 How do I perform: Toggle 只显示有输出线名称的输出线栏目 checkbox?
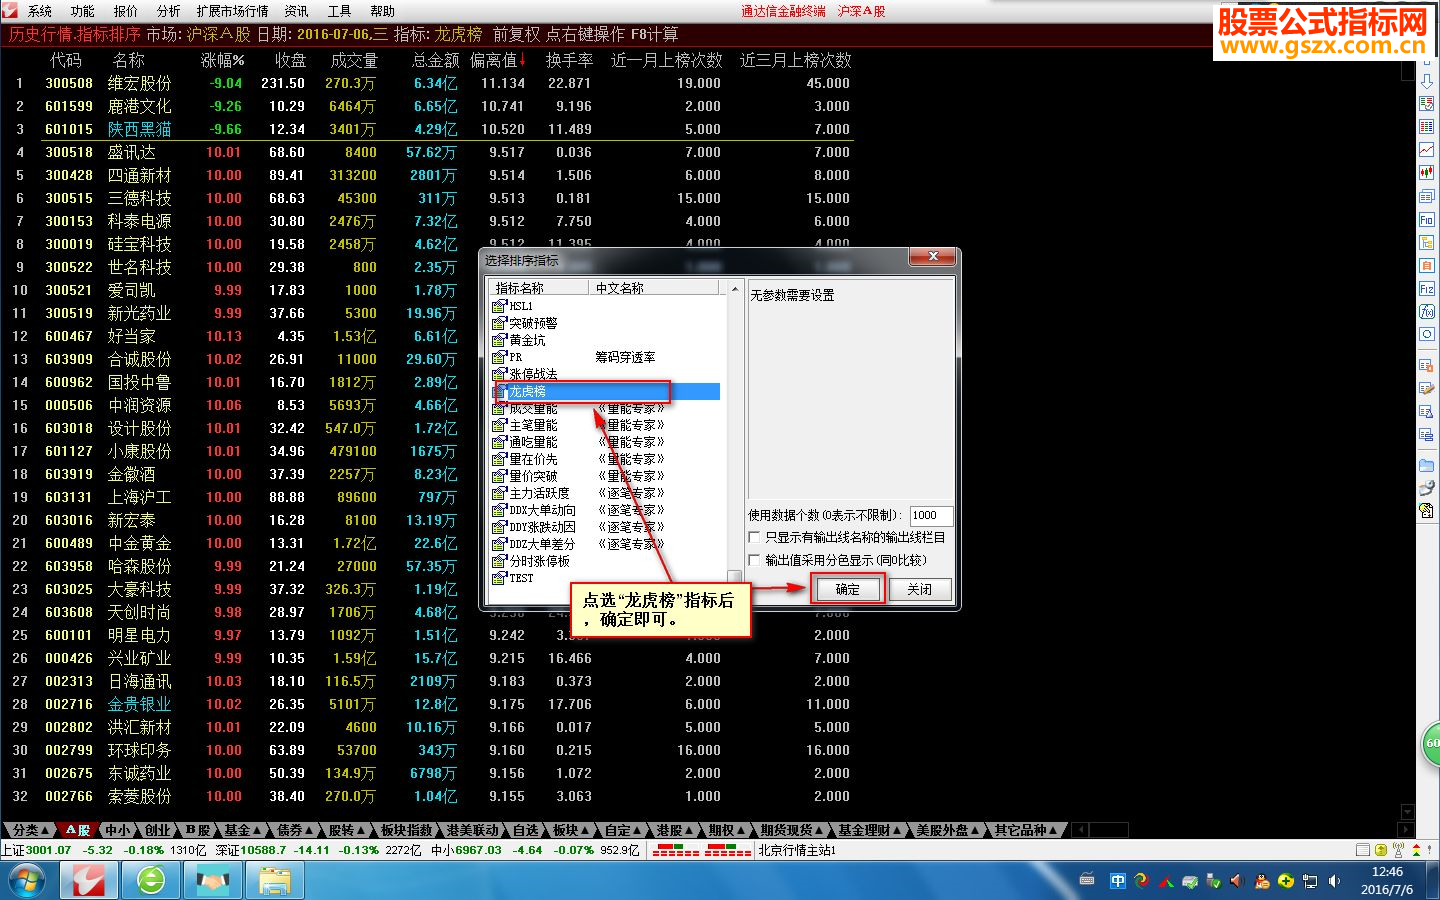[x=755, y=537]
